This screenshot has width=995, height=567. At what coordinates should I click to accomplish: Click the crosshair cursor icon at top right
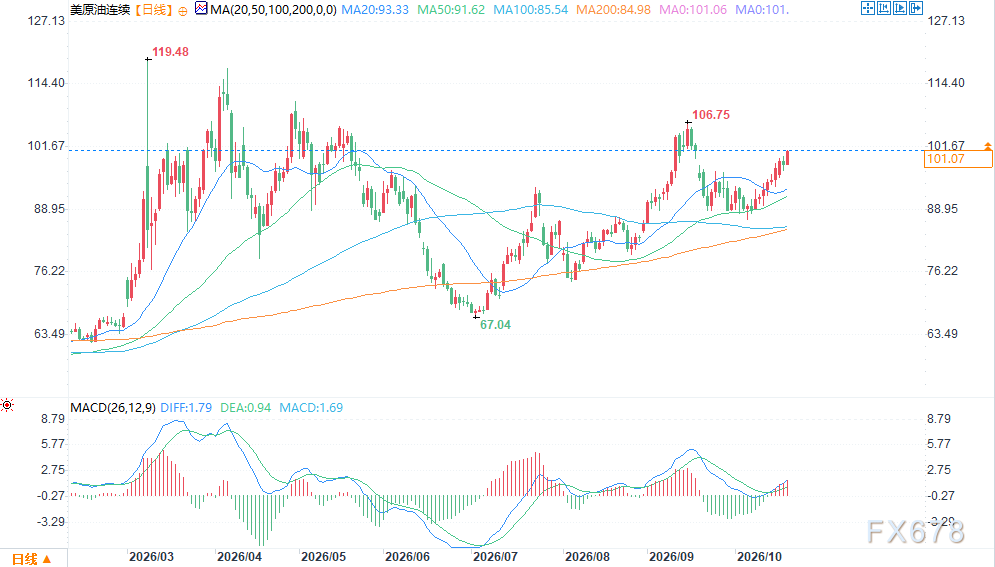868,8
